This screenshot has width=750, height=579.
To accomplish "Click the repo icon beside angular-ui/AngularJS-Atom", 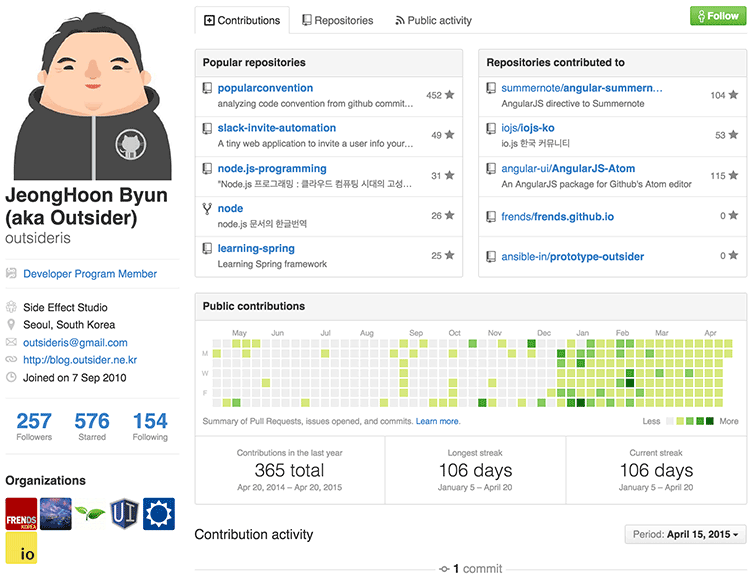I will [491, 168].
